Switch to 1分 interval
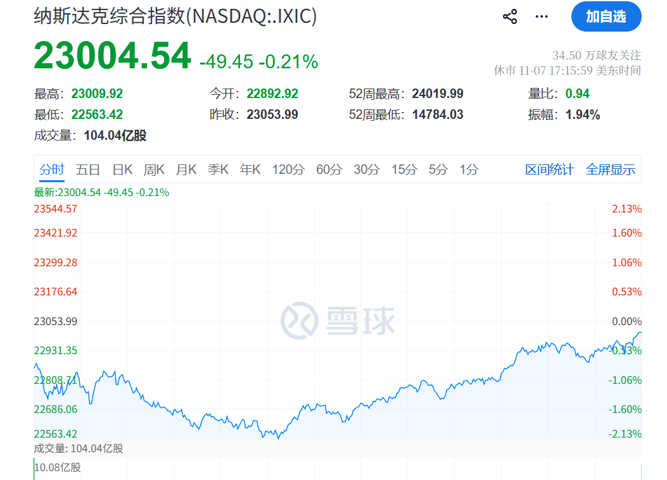 [x=469, y=169]
